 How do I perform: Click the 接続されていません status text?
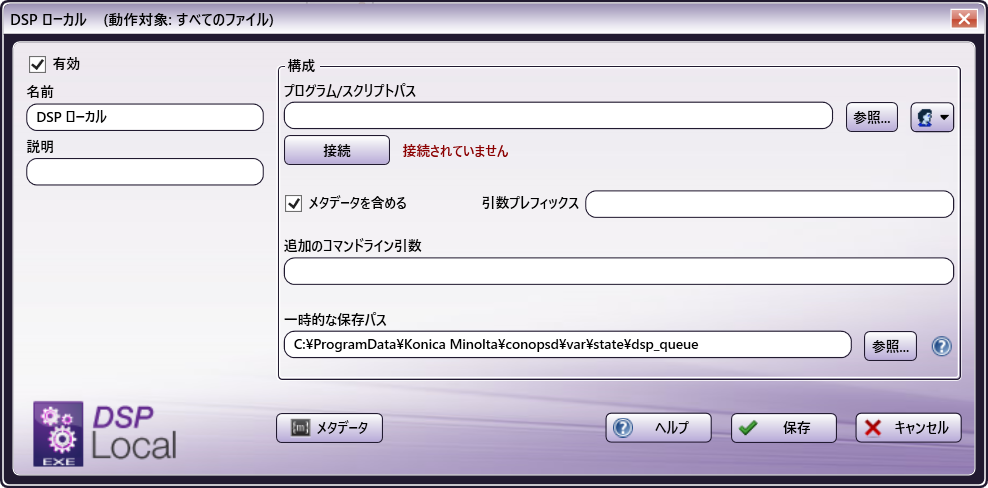point(456,151)
